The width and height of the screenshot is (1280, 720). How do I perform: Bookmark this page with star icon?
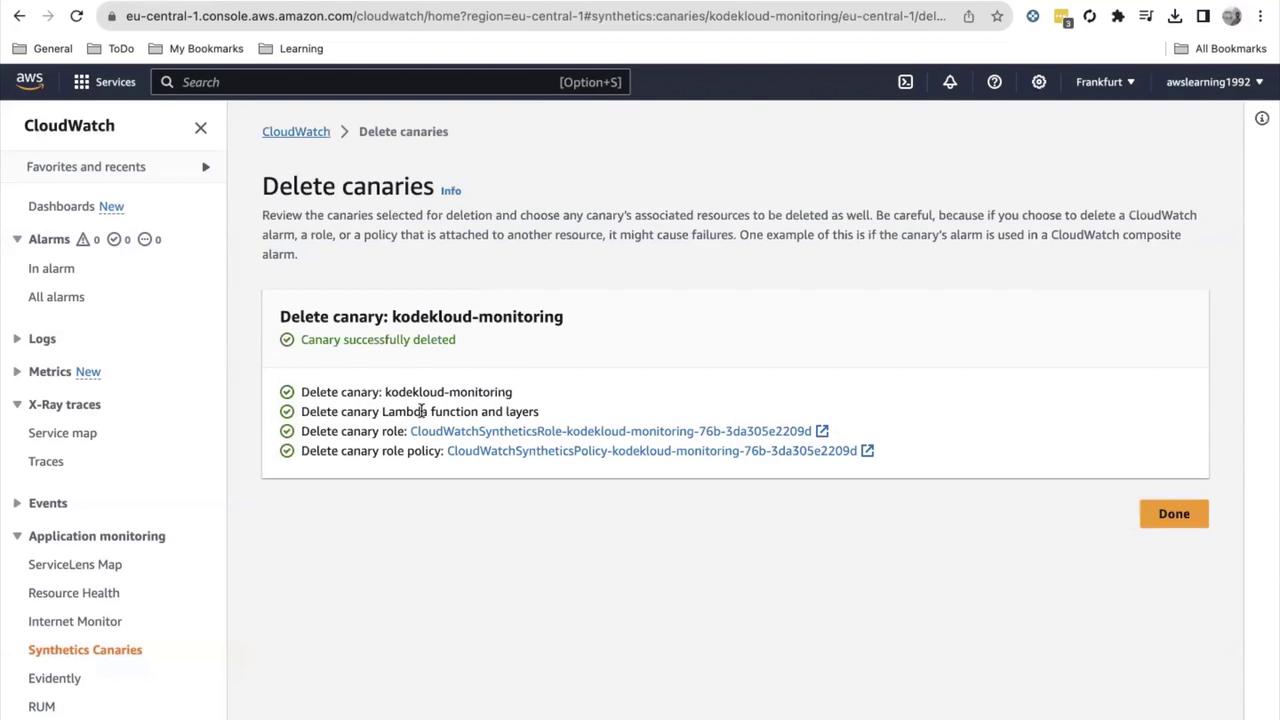click(997, 16)
